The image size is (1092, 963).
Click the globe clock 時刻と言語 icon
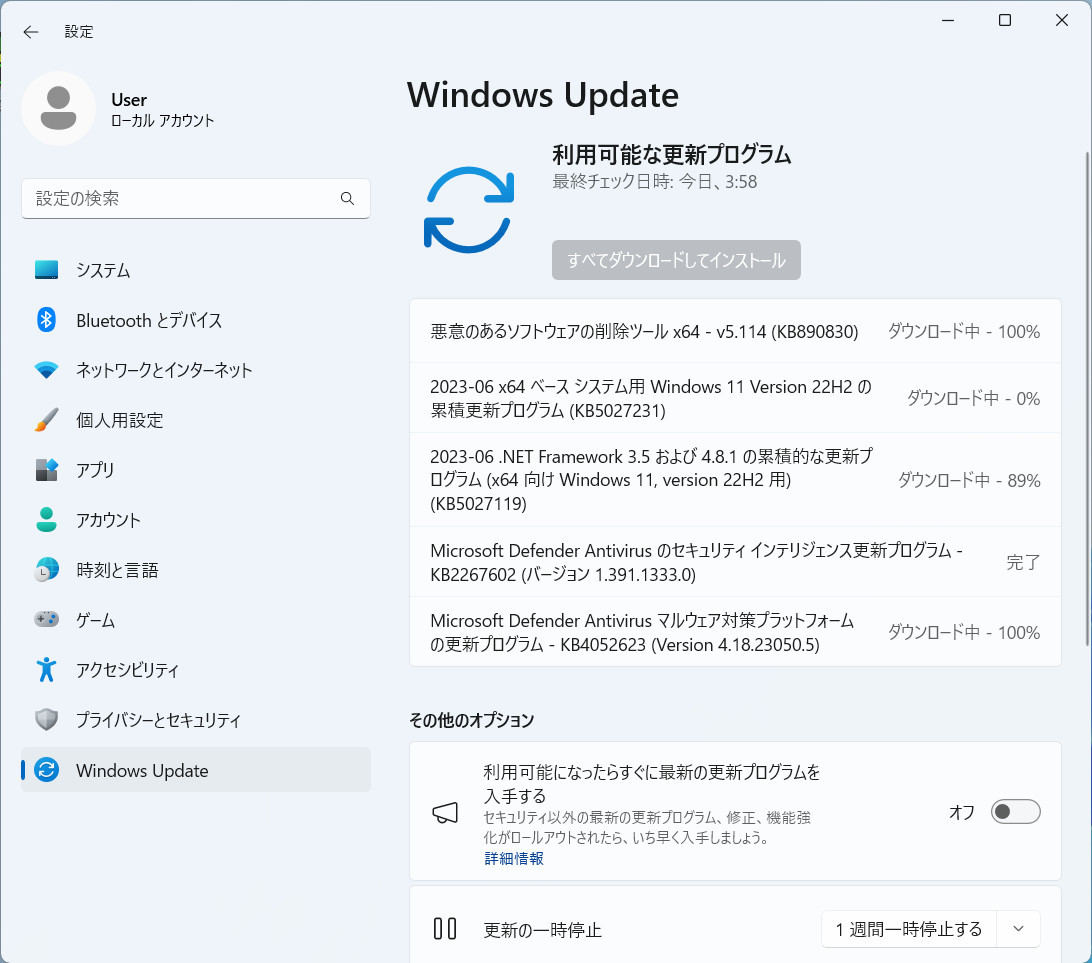[x=47, y=570]
